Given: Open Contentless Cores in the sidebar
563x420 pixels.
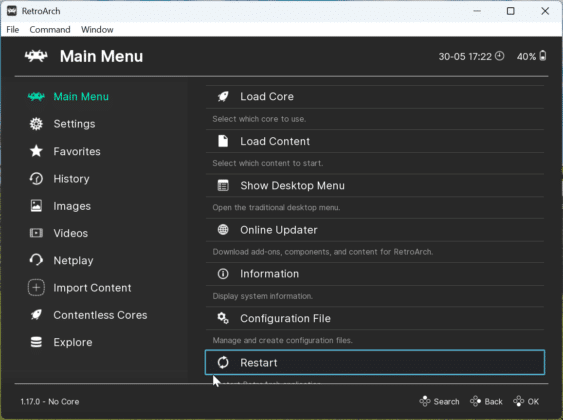Looking at the screenshot, I should click(x=100, y=315).
